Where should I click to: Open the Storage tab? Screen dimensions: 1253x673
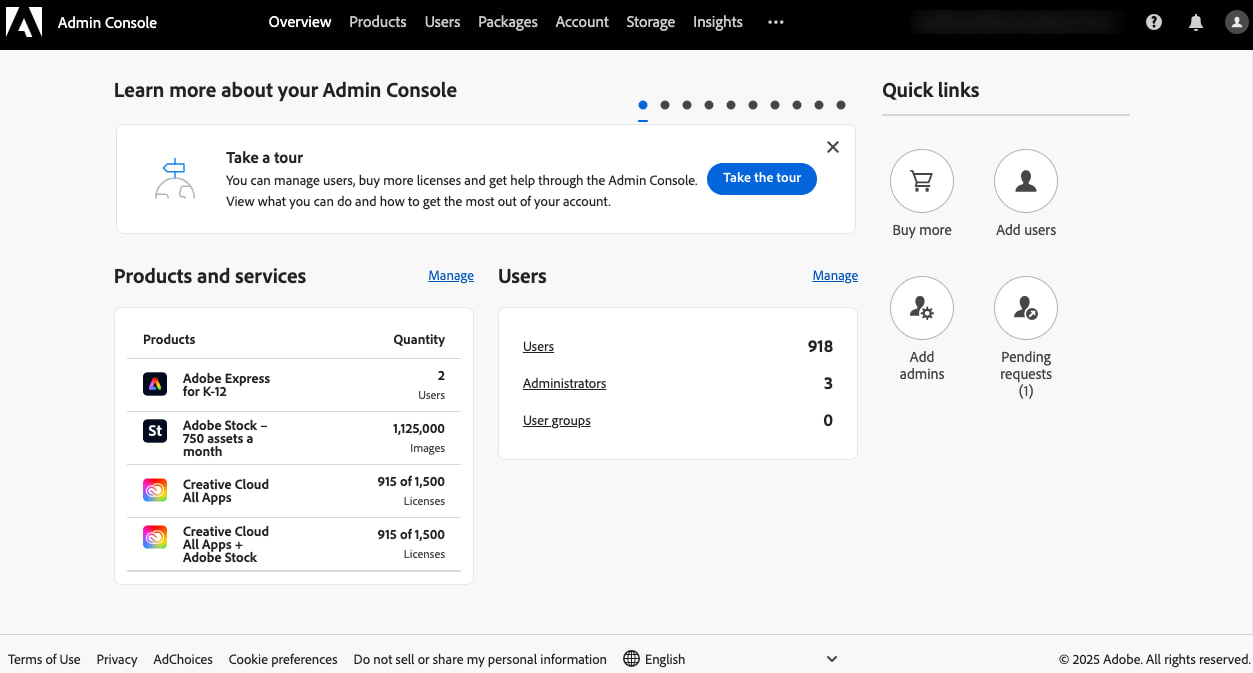coord(651,22)
